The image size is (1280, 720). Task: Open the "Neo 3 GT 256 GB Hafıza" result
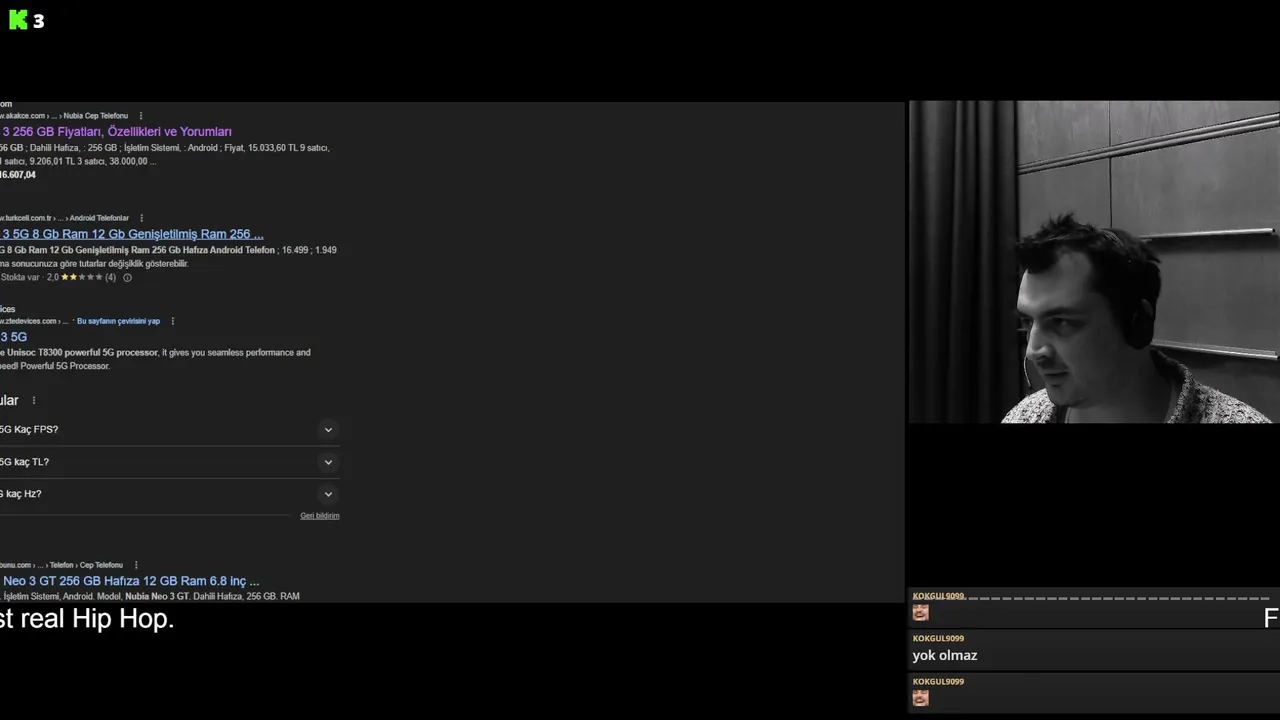(x=130, y=581)
